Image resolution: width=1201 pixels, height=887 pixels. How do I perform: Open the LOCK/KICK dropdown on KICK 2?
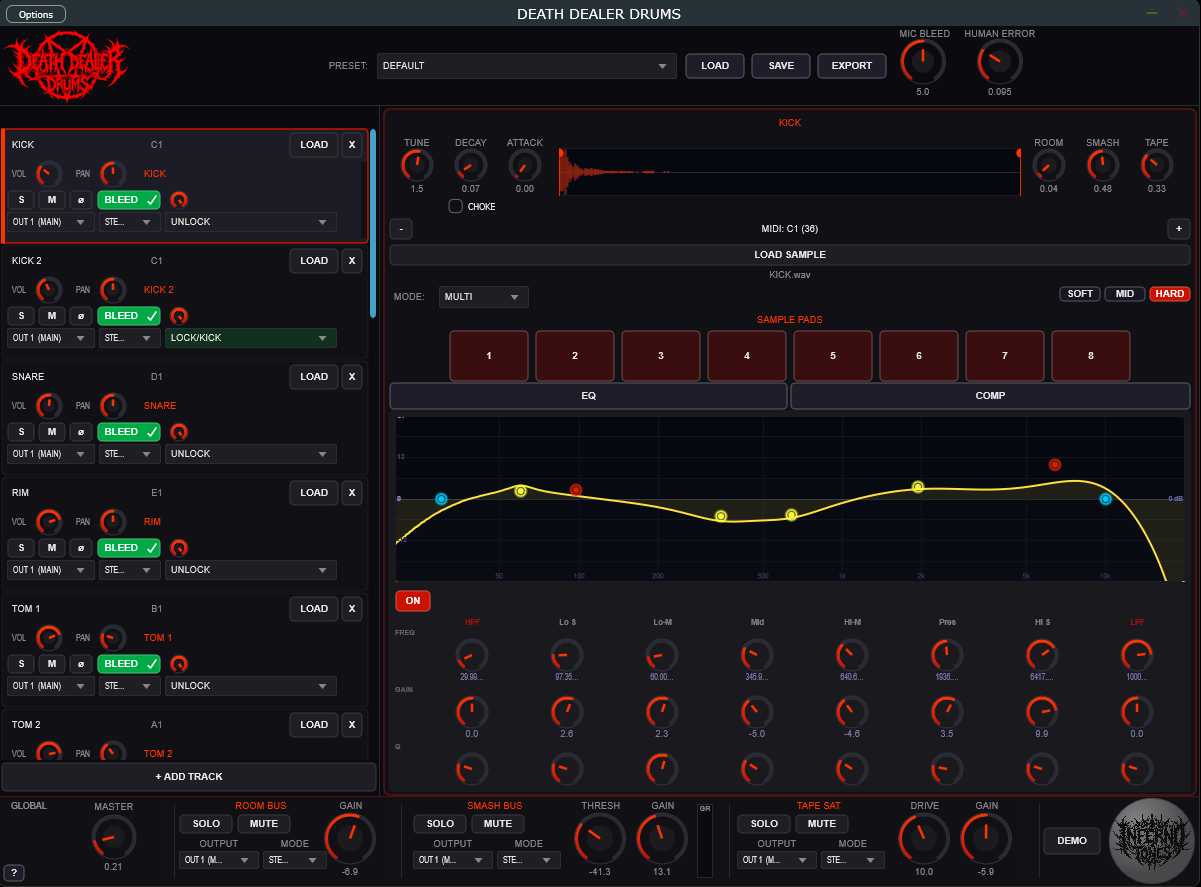click(x=251, y=338)
